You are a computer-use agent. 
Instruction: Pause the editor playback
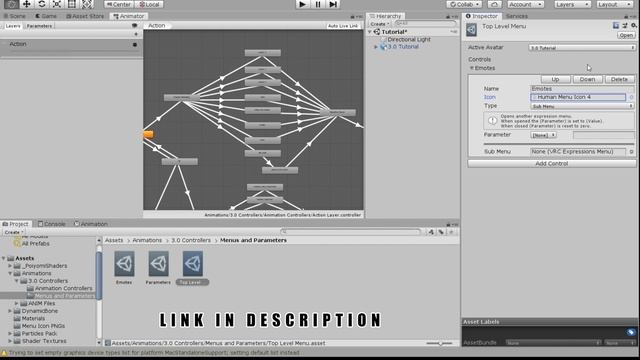click(x=318, y=4)
